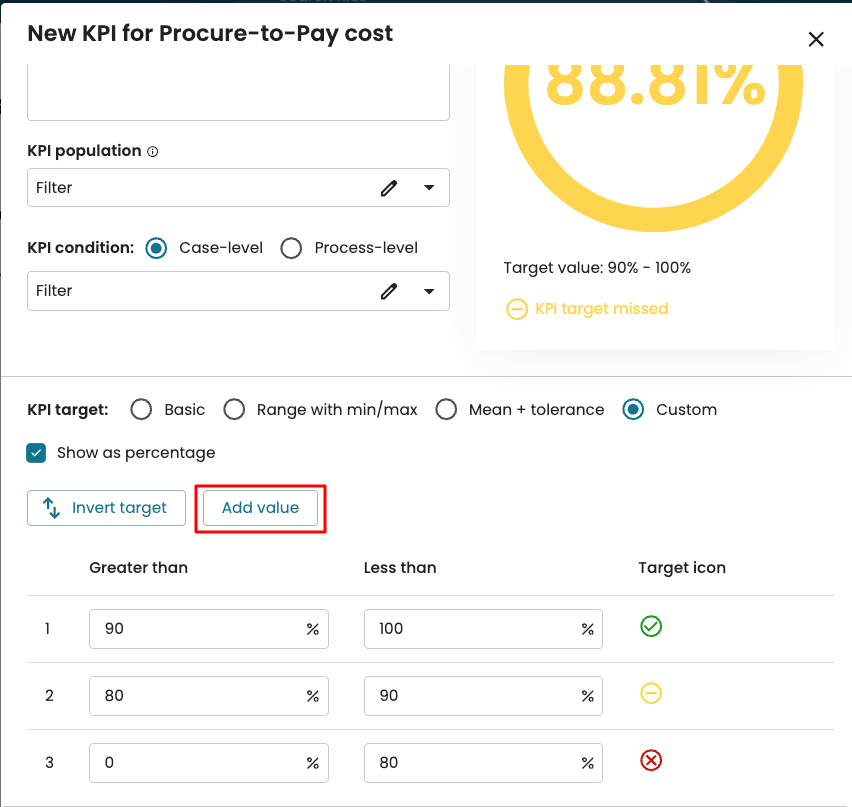Screen dimensions: 852x807
Task: Click the KPI population info icon
Action: pyautogui.click(x=153, y=152)
